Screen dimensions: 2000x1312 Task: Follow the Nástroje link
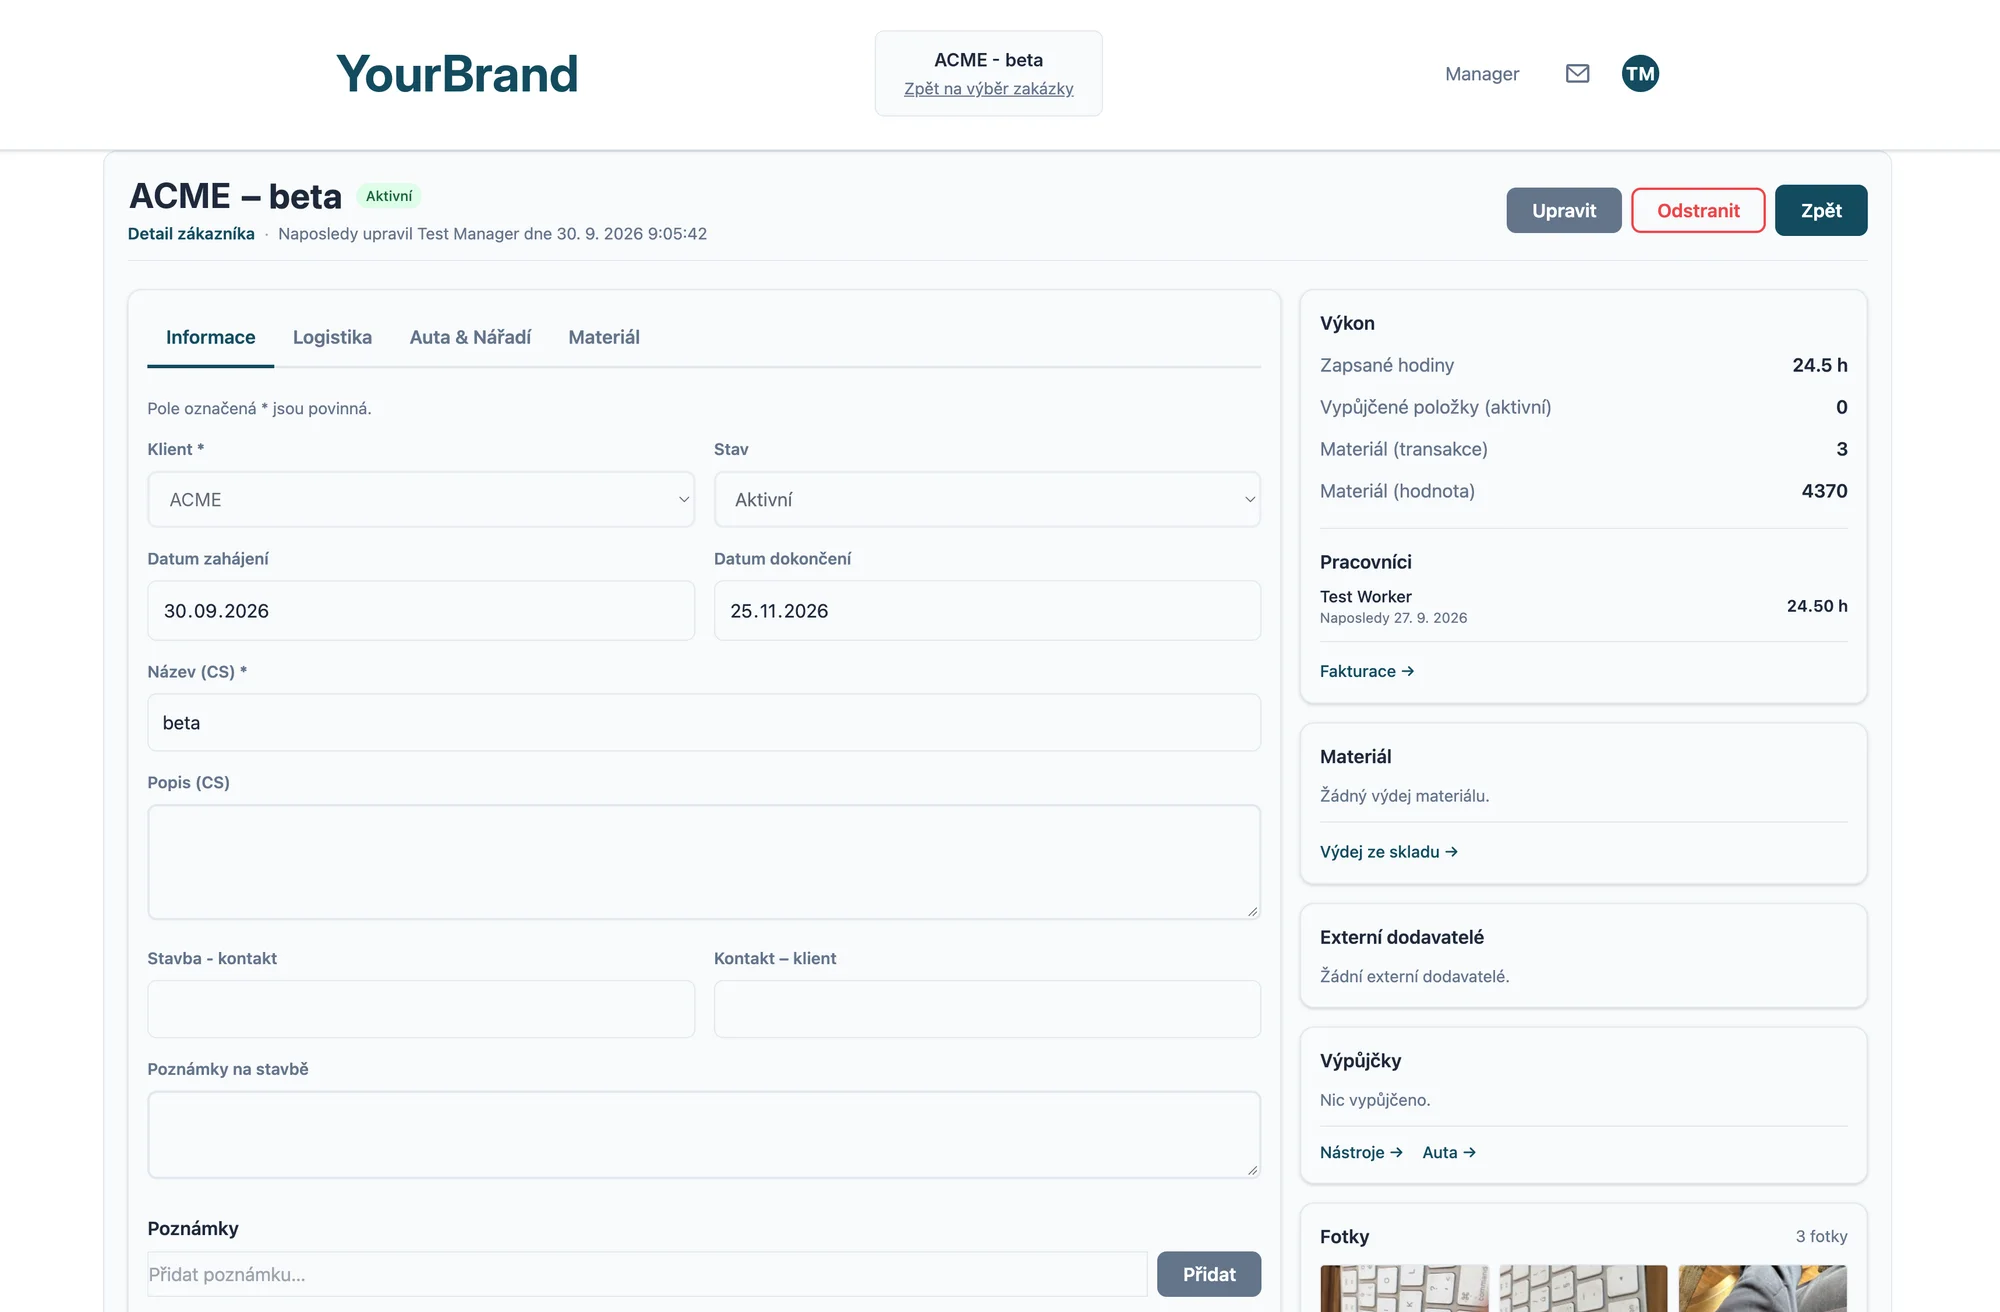pyautogui.click(x=1361, y=1152)
